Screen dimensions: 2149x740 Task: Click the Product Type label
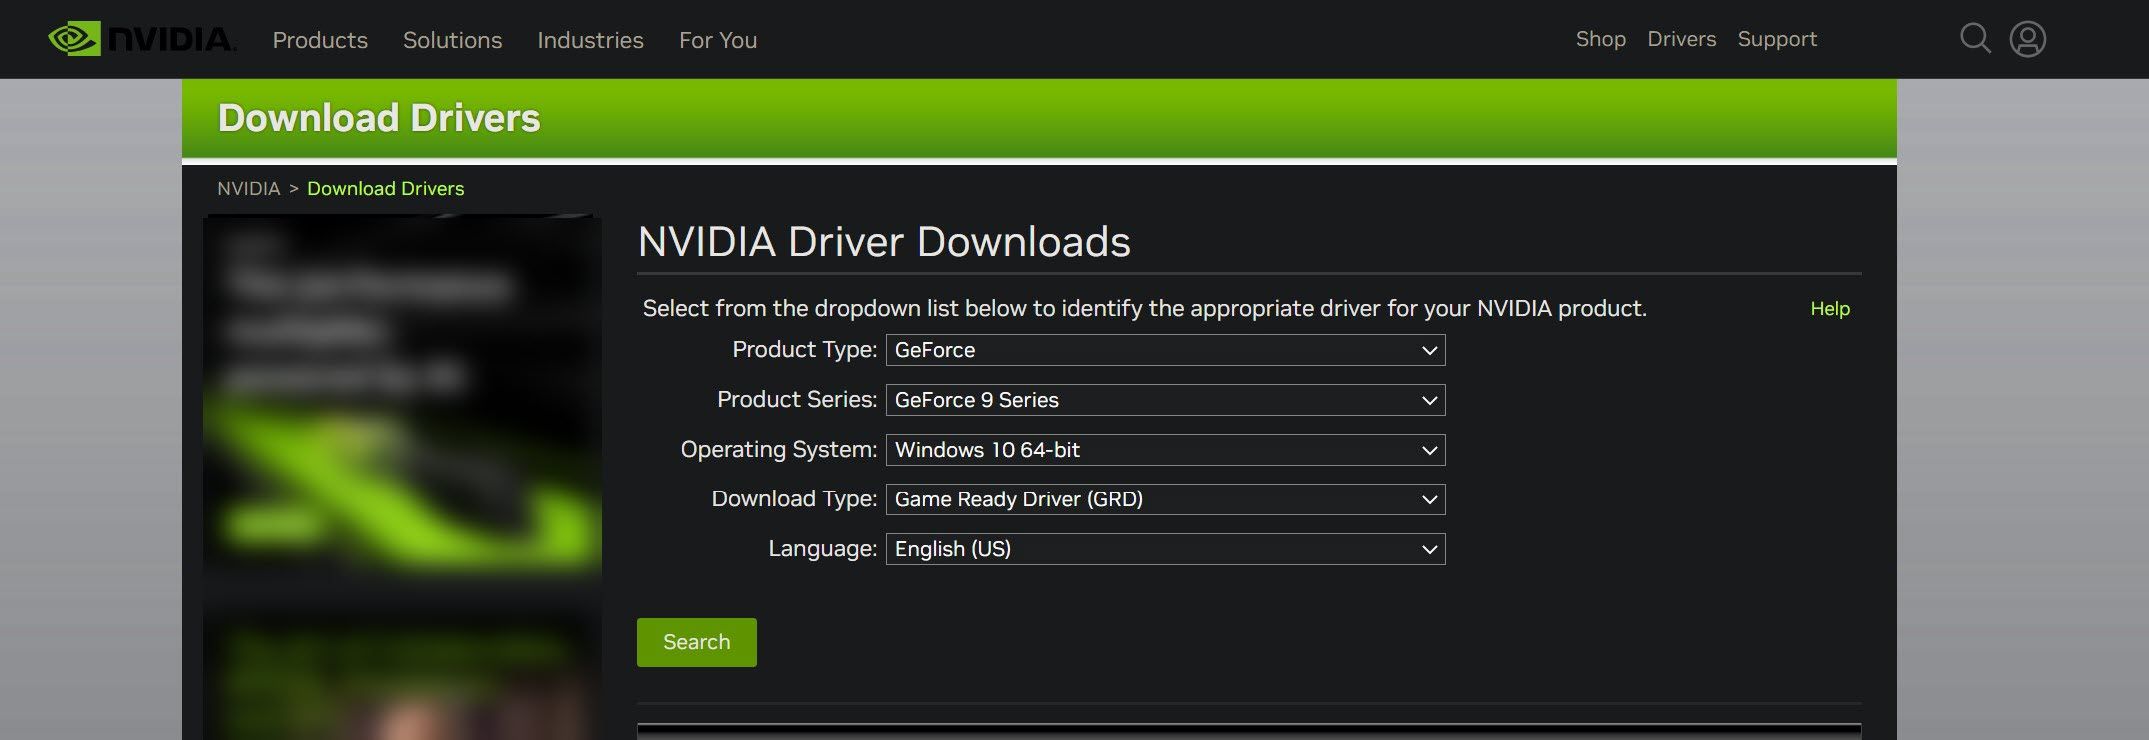[804, 349]
